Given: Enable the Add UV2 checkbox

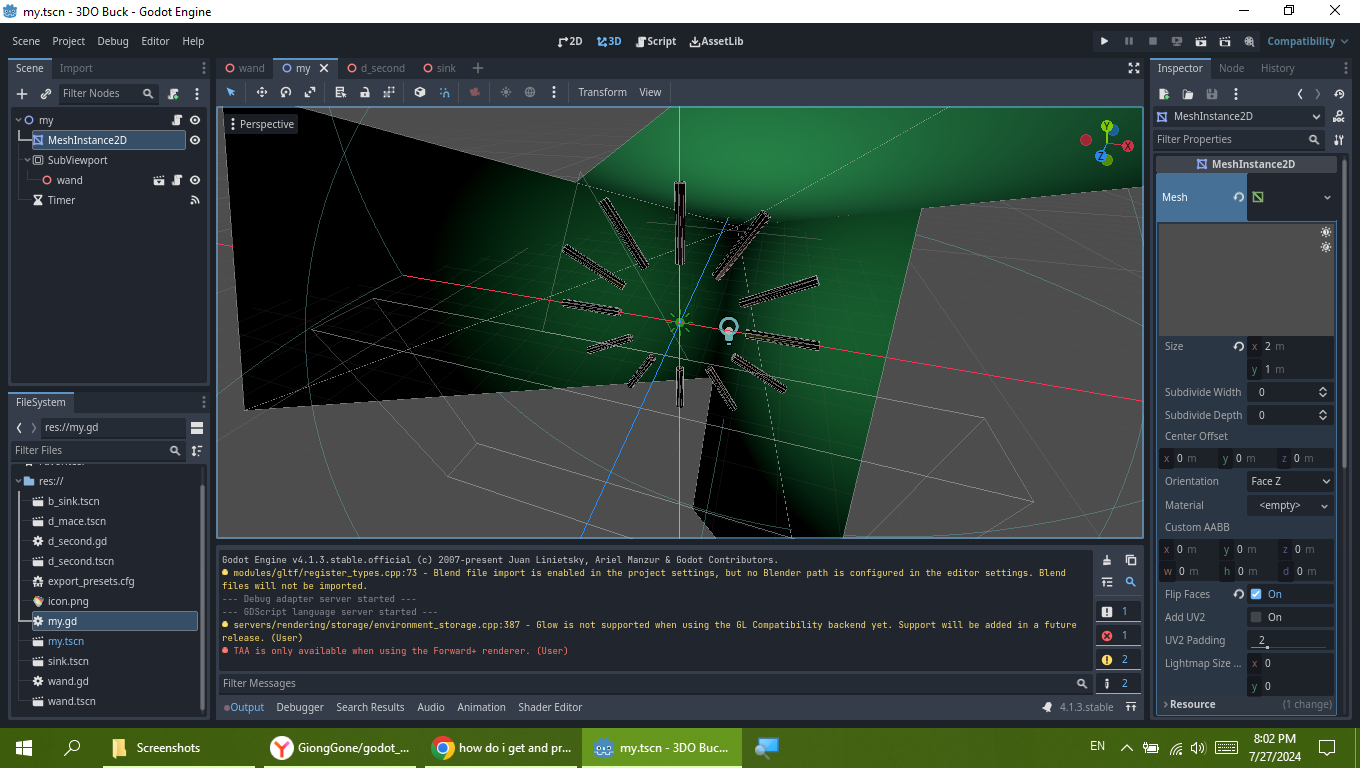Looking at the screenshot, I should pyautogui.click(x=1256, y=617).
